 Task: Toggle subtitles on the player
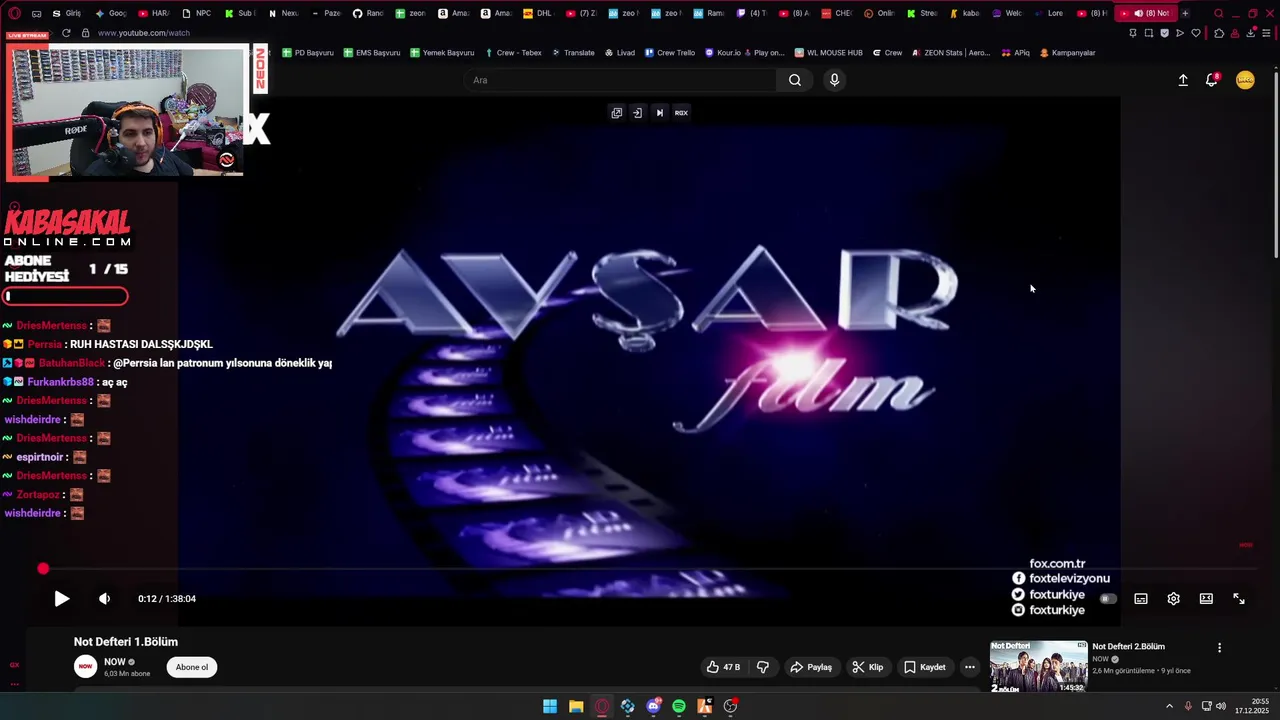(1141, 598)
